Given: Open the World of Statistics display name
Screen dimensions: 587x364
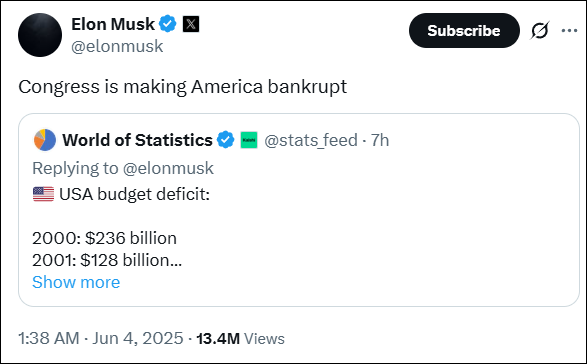Looking at the screenshot, I should pyautogui.click(x=137, y=140).
